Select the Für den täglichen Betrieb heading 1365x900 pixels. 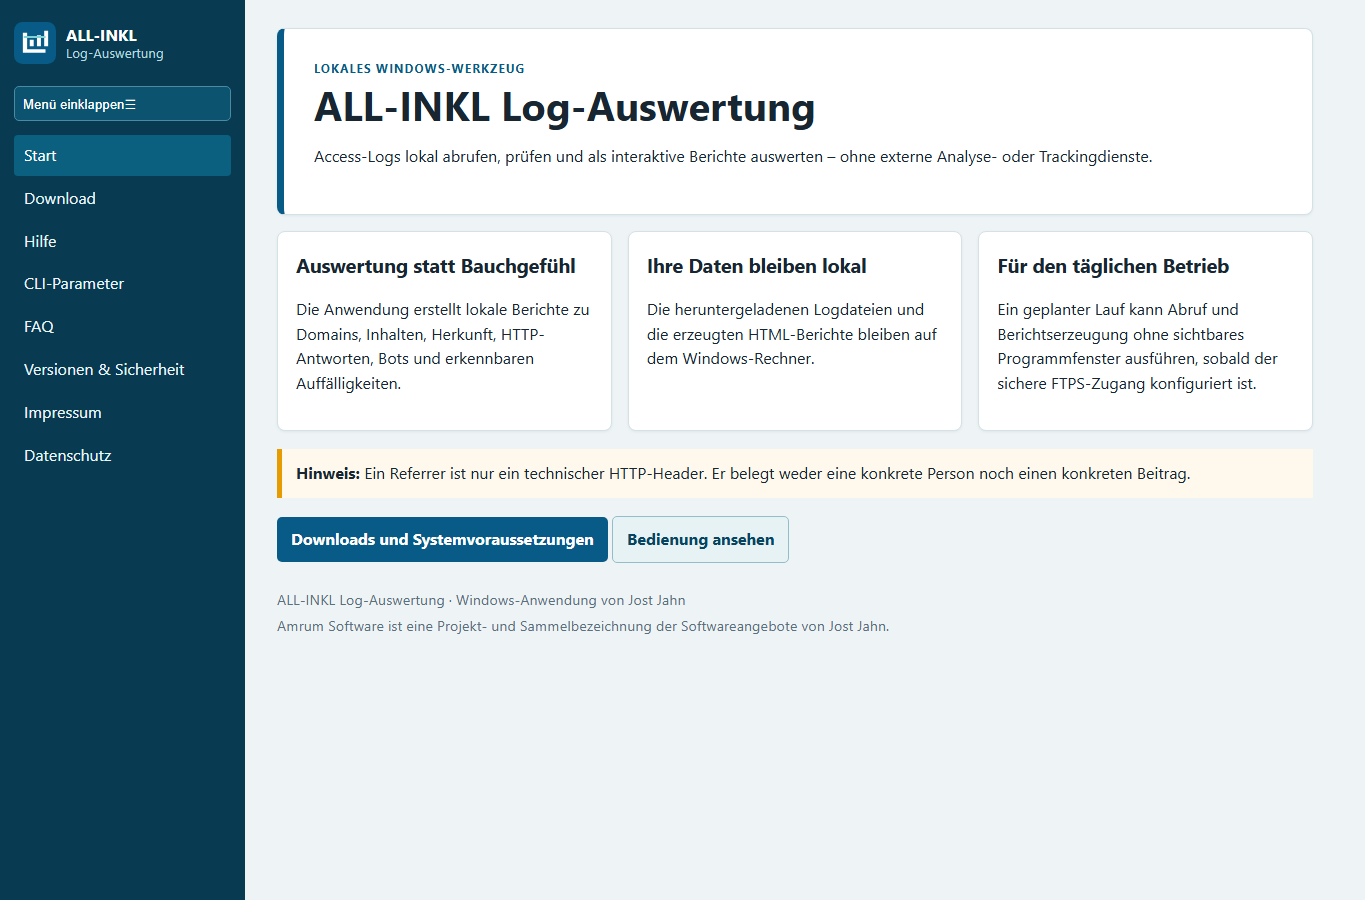point(1113,267)
